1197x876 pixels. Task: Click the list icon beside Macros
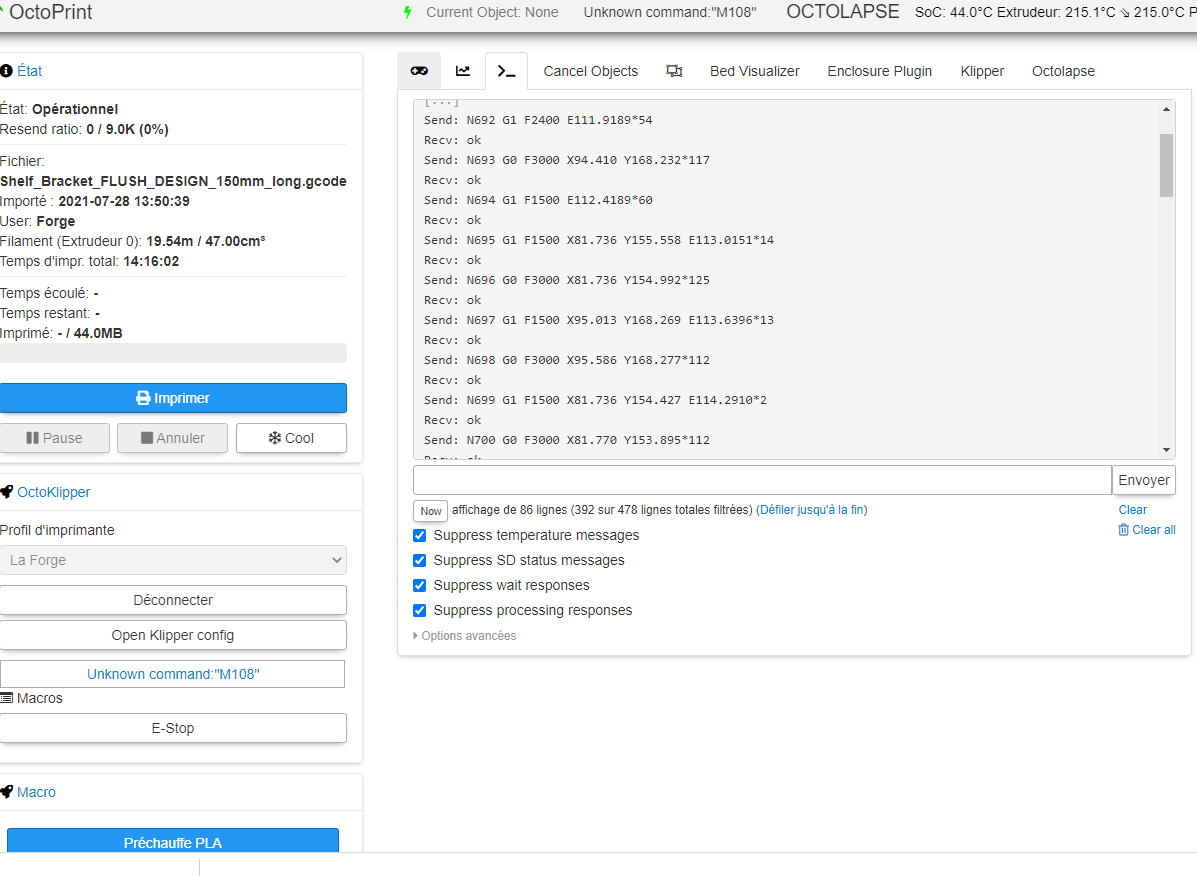coord(6,698)
